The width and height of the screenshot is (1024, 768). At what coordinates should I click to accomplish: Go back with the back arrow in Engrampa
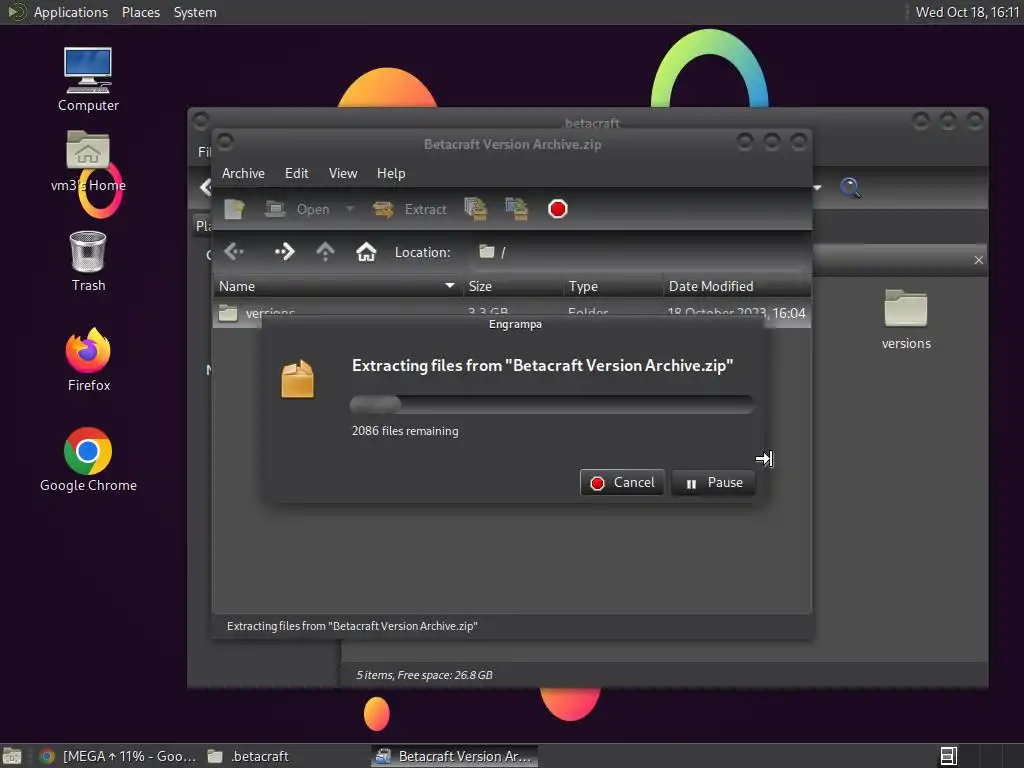tap(233, 251)
